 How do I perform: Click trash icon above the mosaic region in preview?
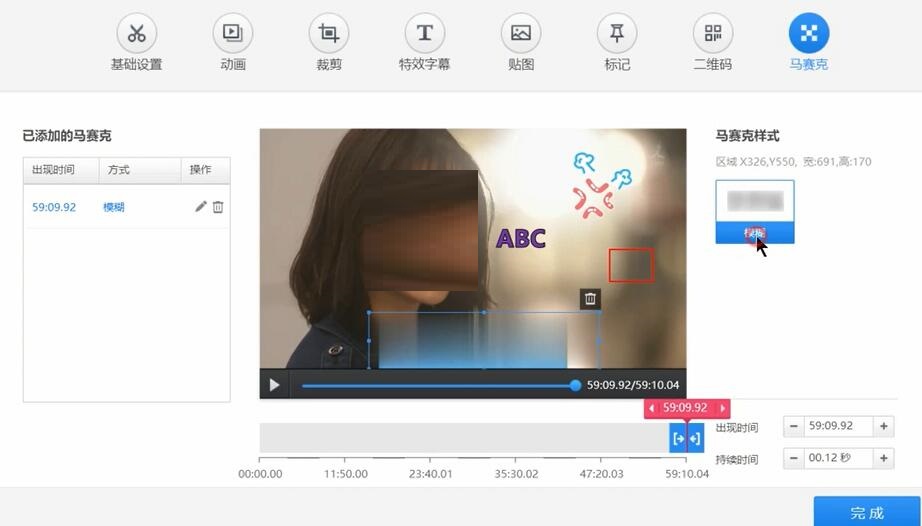(590, 298)
